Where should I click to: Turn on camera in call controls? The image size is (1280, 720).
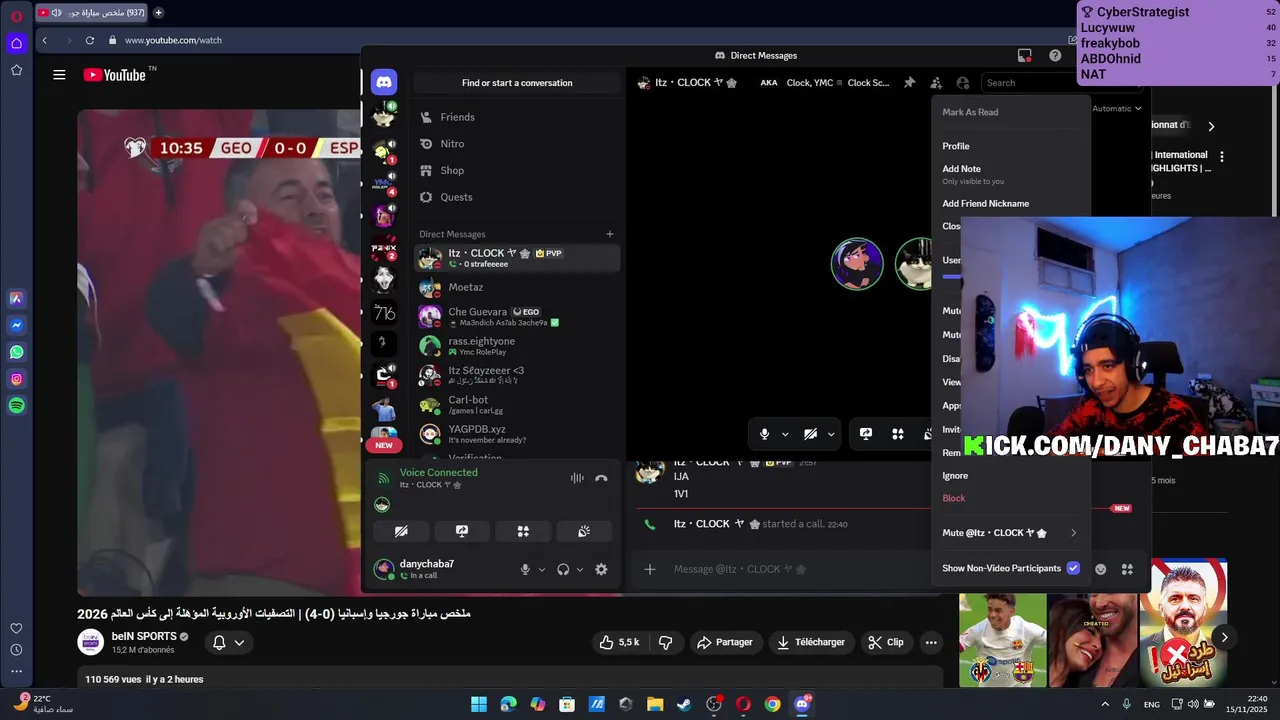point(810,434)
